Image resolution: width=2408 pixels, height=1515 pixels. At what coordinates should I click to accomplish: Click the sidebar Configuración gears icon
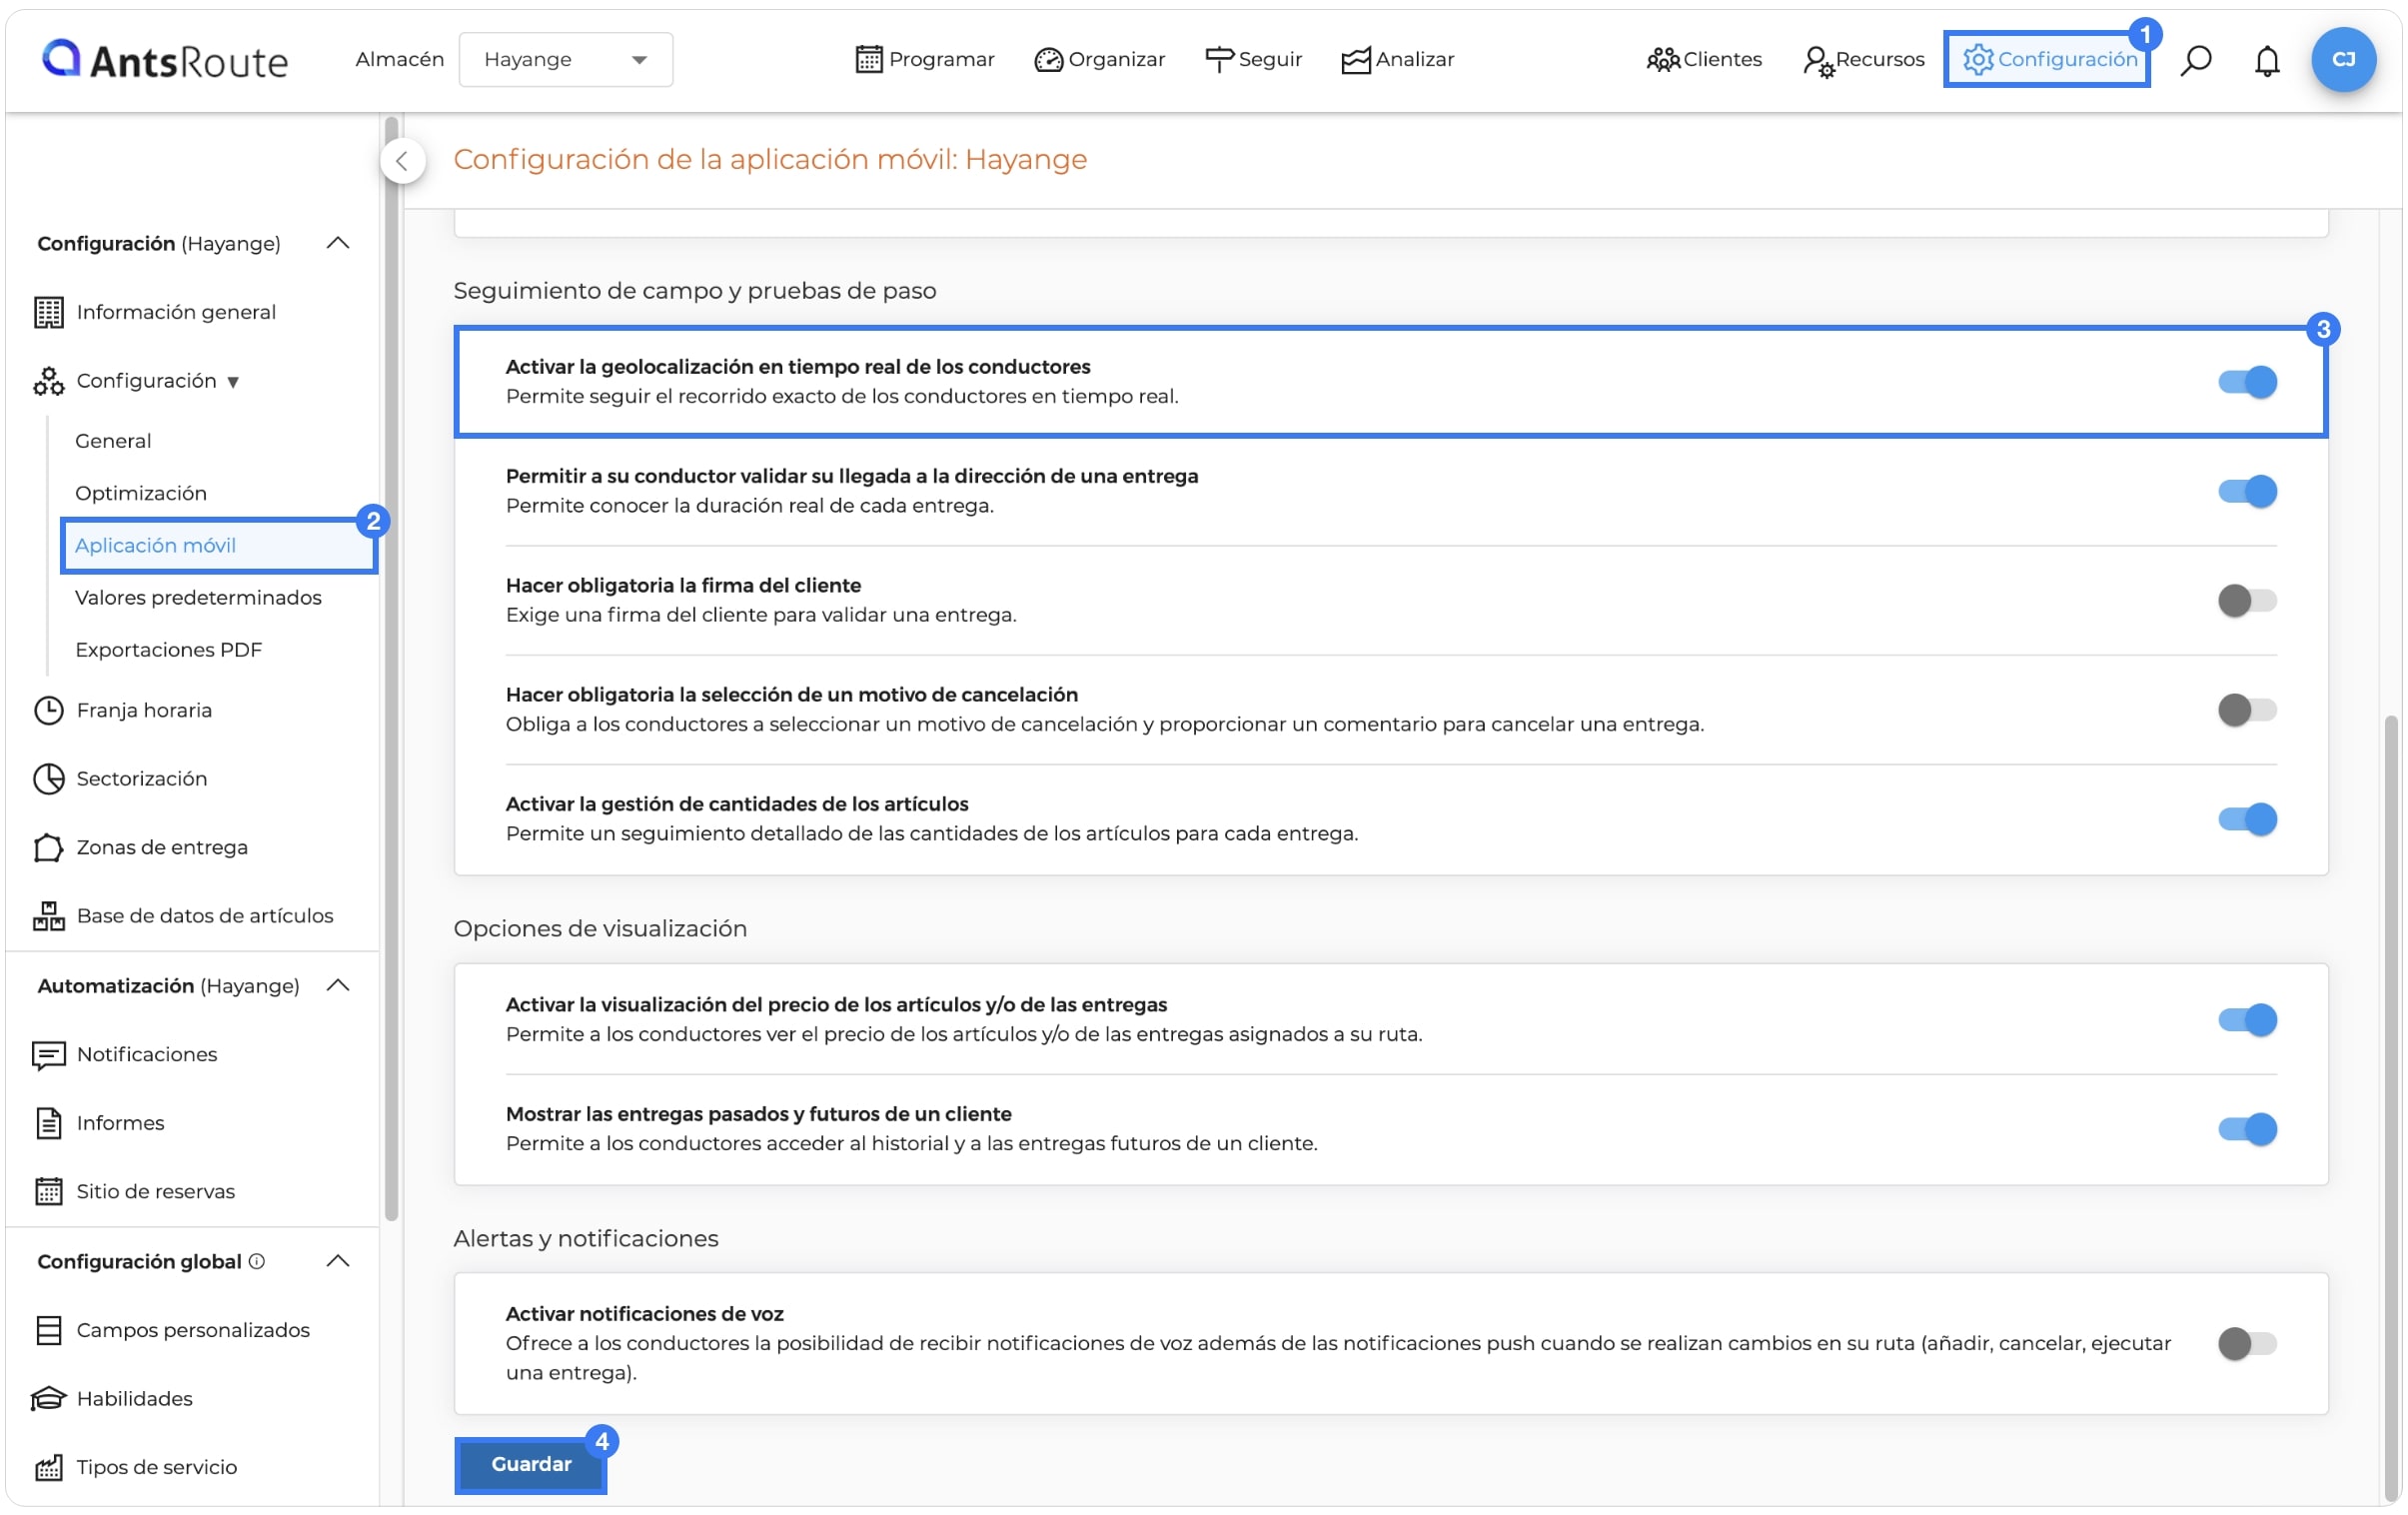[48, 381]
